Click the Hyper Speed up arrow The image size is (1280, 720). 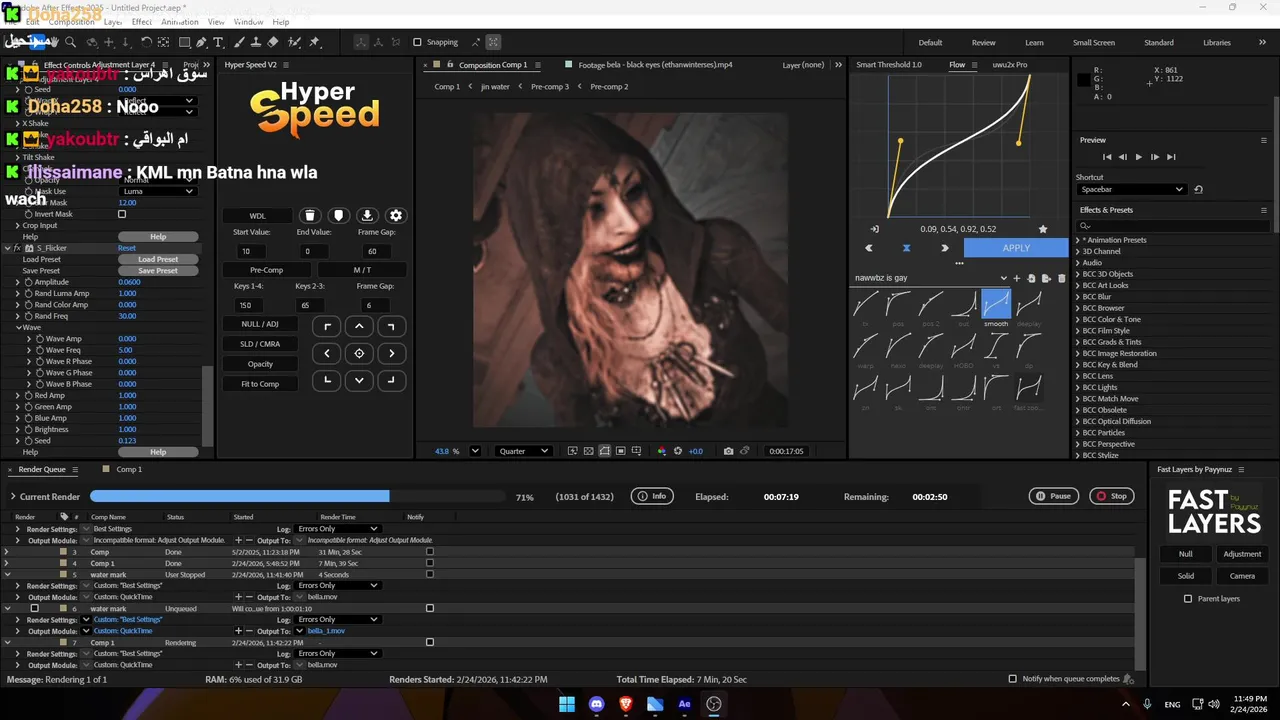tap(359, 326)
